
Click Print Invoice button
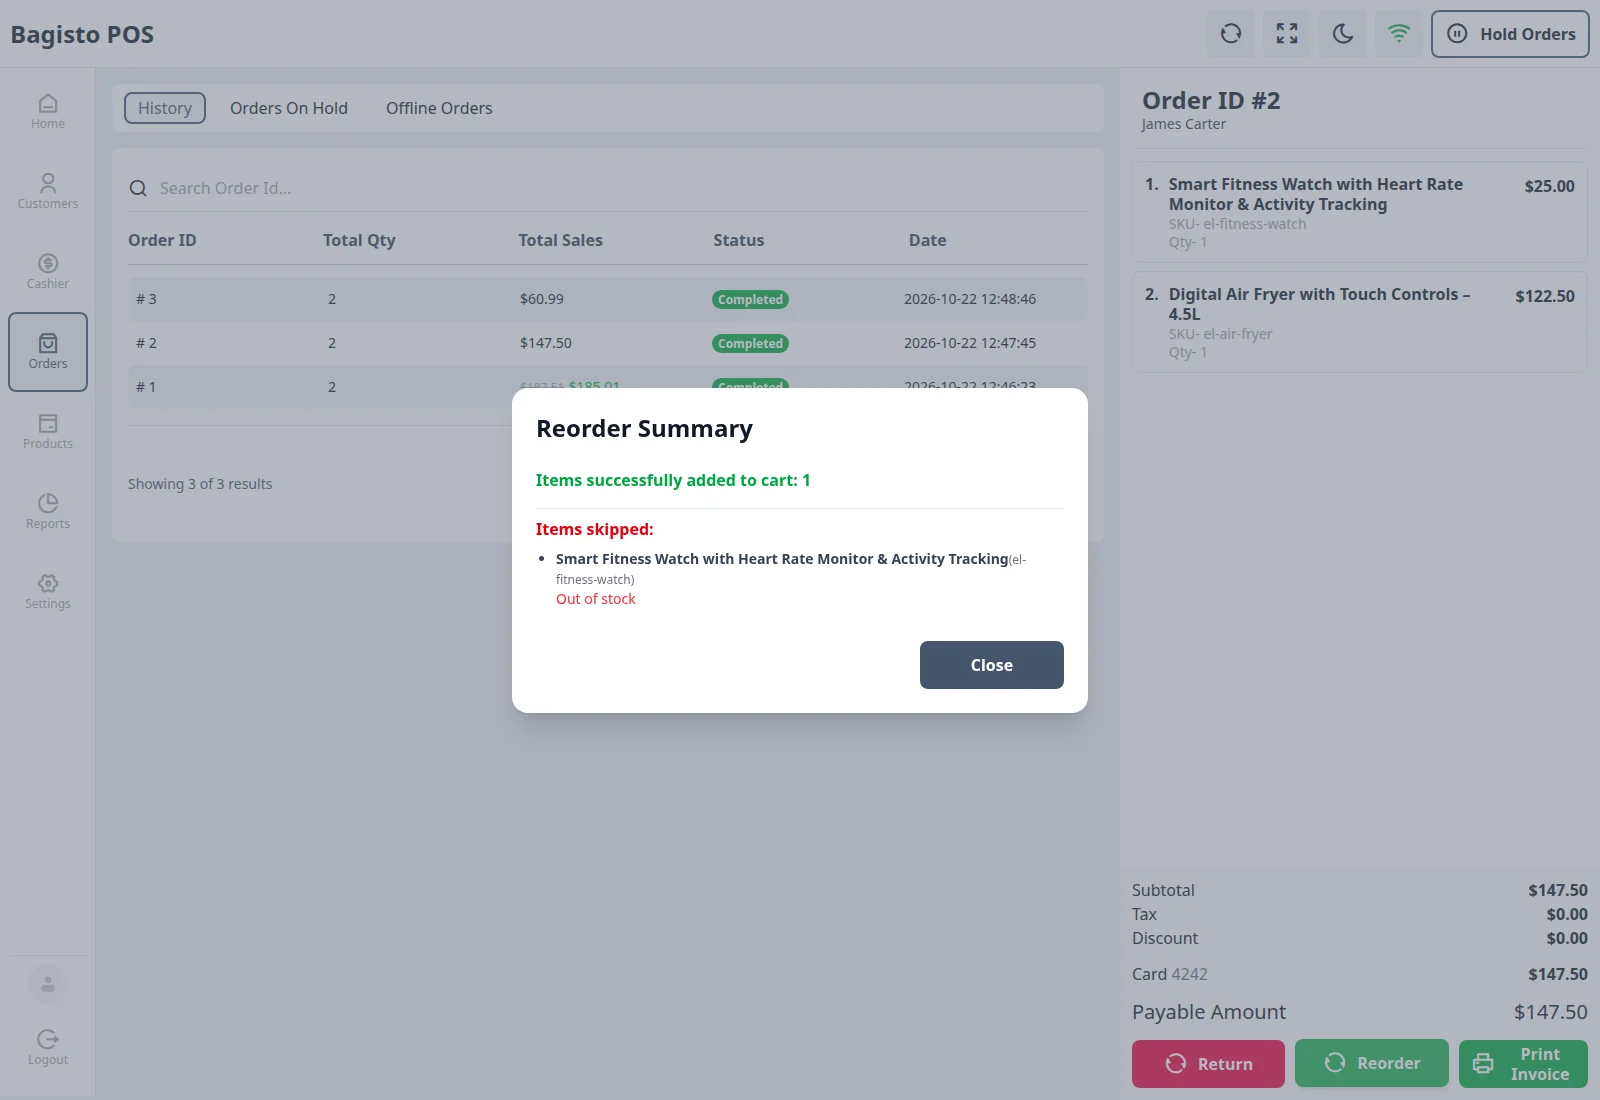(1523, 1064)
